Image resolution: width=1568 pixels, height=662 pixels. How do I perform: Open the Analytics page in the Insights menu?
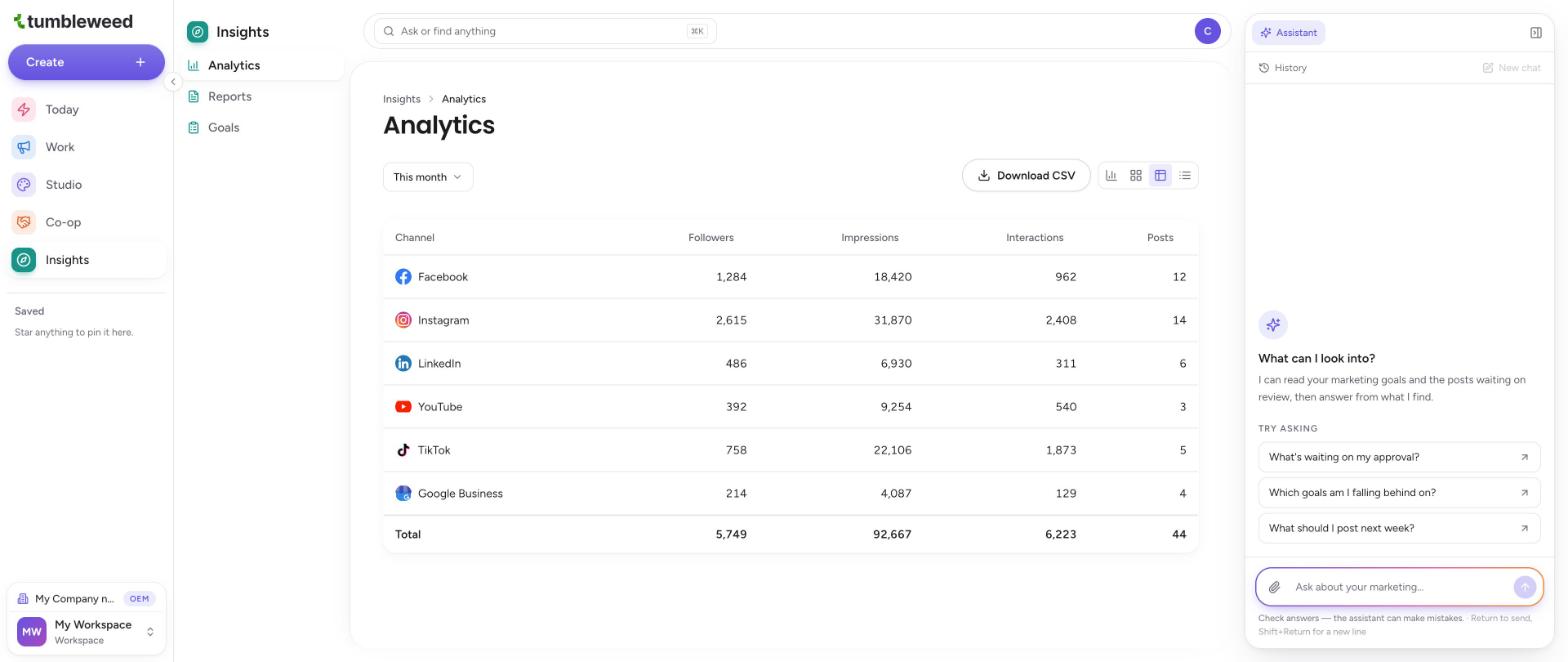(264, 66)
